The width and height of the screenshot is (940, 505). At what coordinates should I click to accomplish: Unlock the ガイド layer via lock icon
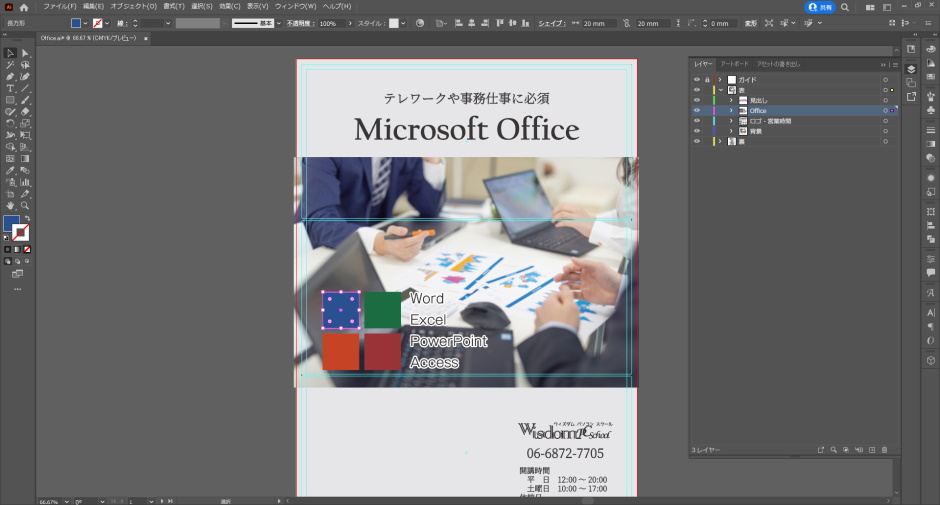708,79
